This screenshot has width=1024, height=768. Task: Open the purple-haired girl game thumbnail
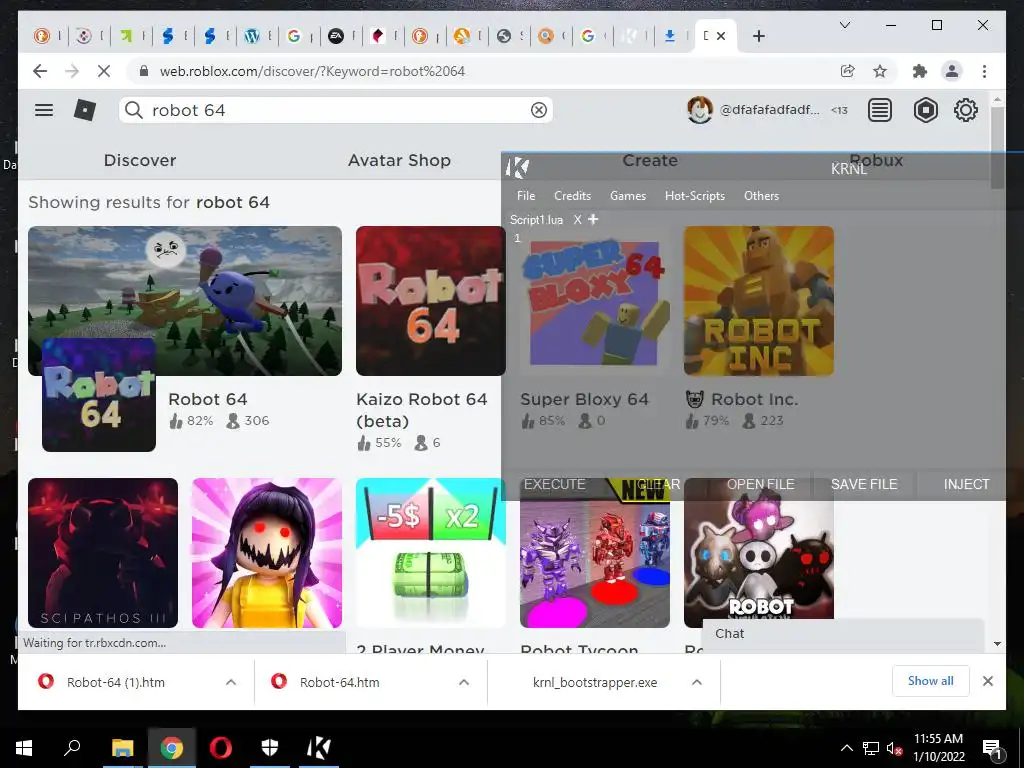point(266,553)
